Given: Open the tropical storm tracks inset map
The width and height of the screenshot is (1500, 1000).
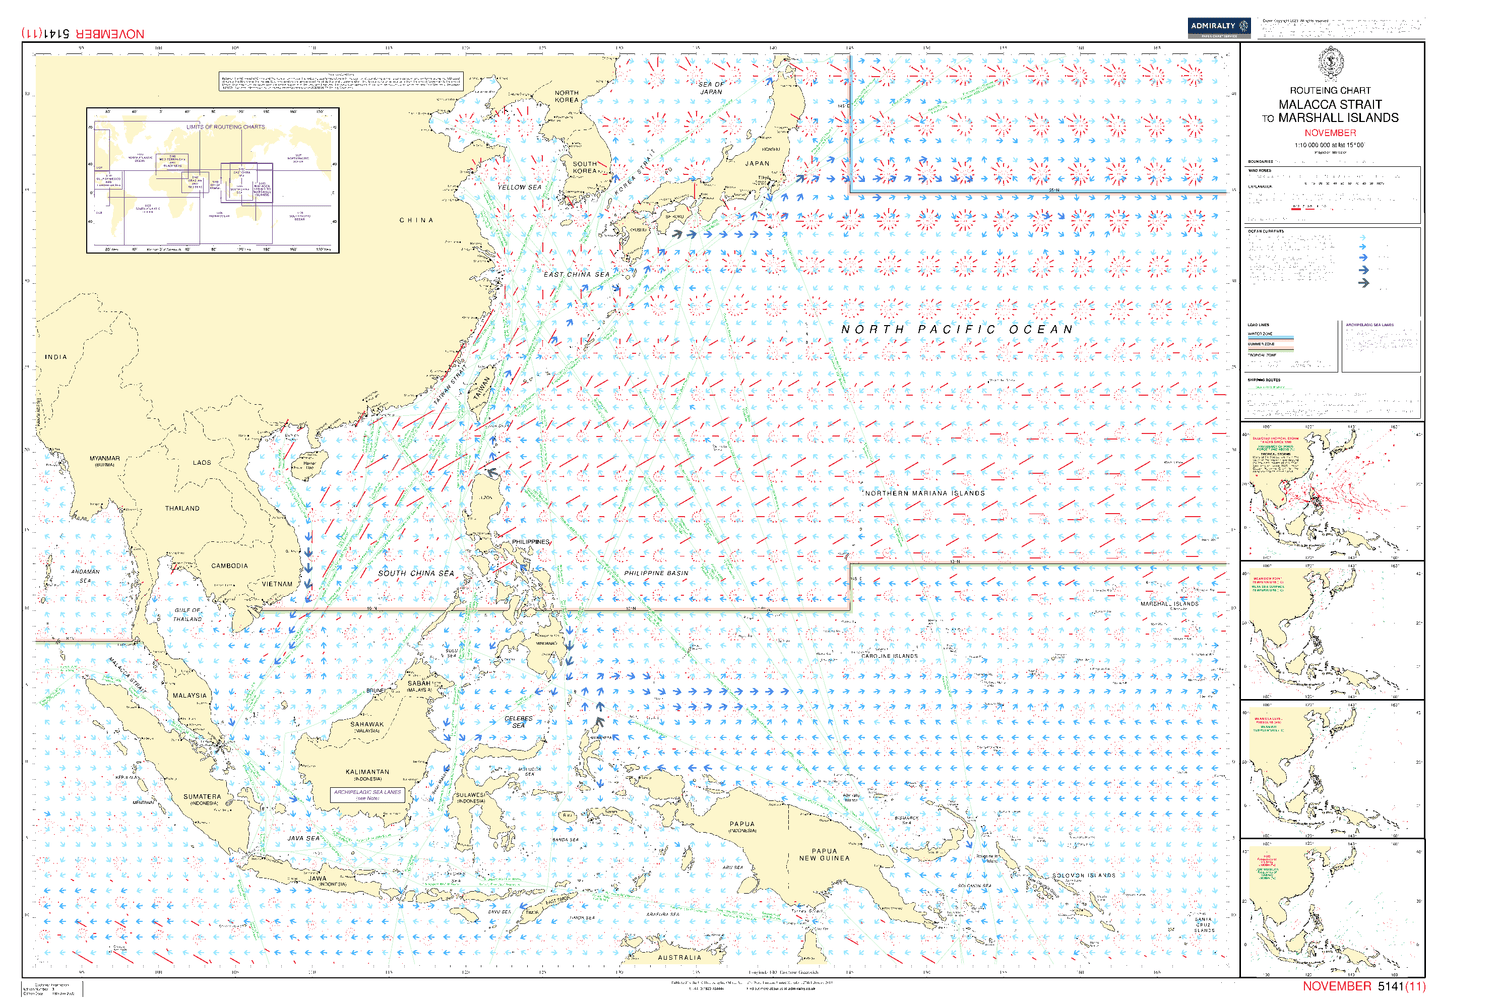Looking at the screenshot, I should coord(1332,490).
